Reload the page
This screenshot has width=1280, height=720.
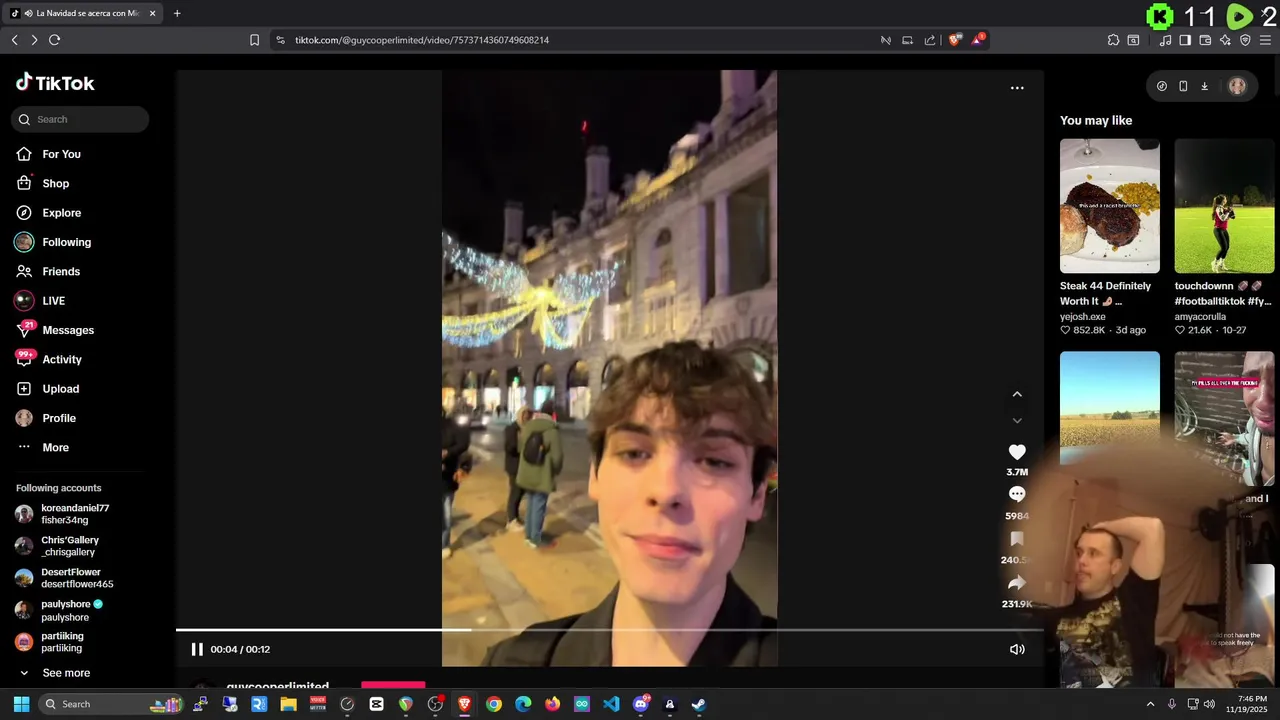point(54,40)
